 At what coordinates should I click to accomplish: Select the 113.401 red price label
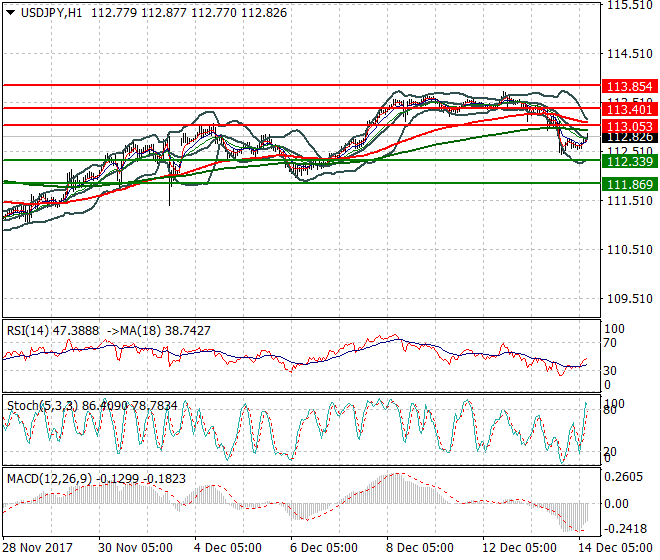[630, 109]
